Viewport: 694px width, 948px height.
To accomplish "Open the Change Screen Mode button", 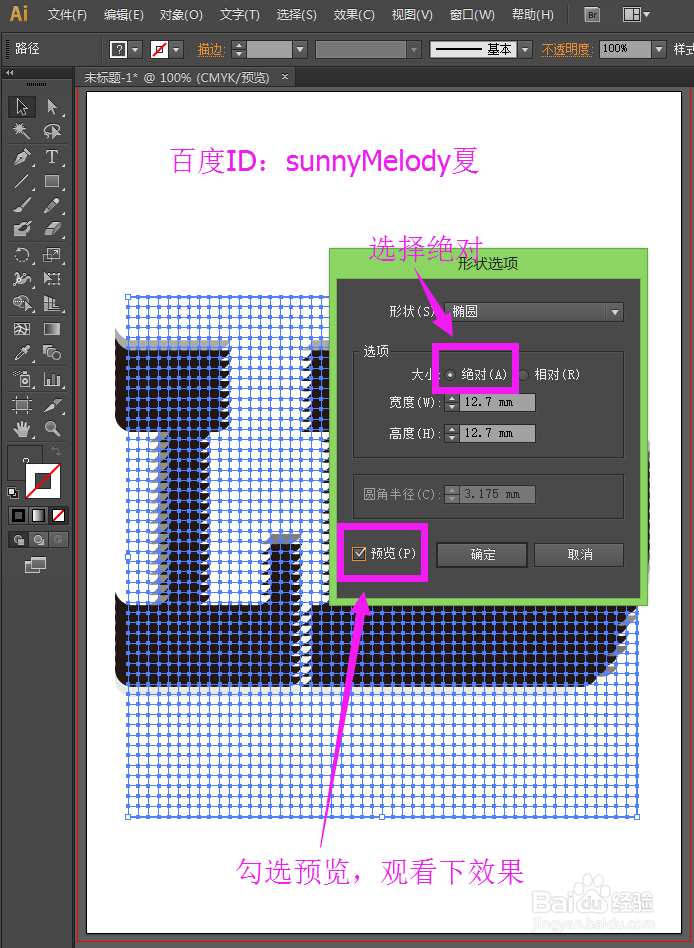I will click(x=35, y=565).
